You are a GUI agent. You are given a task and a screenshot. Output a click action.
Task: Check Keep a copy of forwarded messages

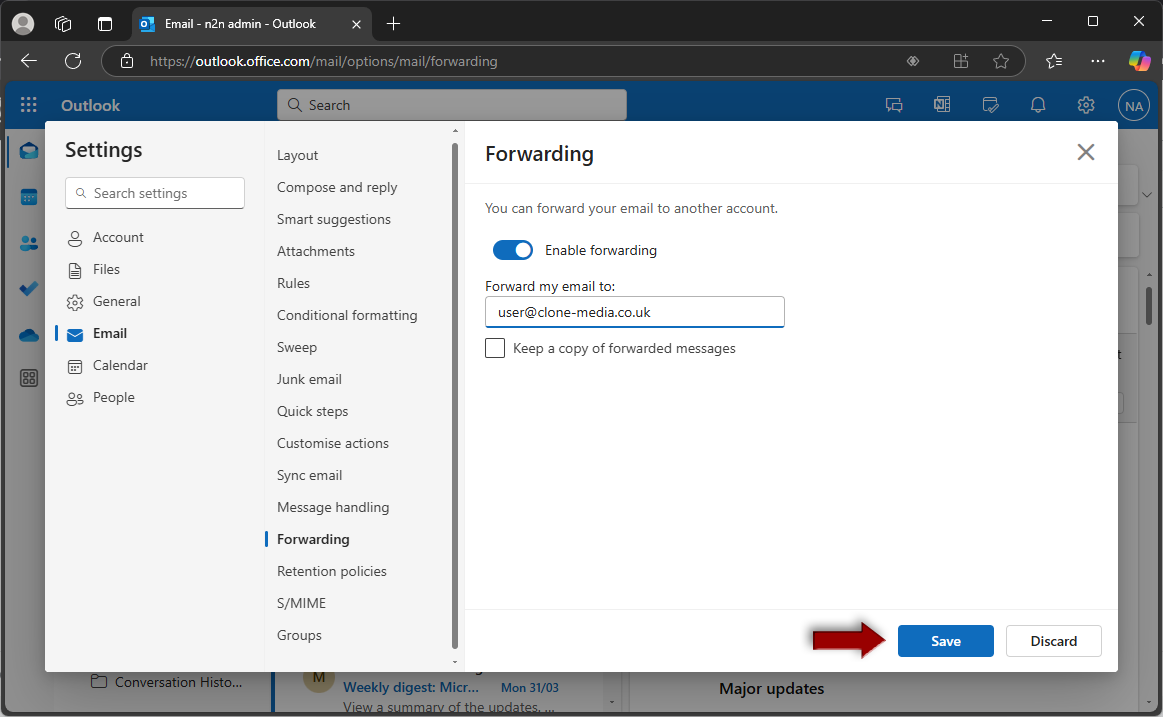[495, 348]
